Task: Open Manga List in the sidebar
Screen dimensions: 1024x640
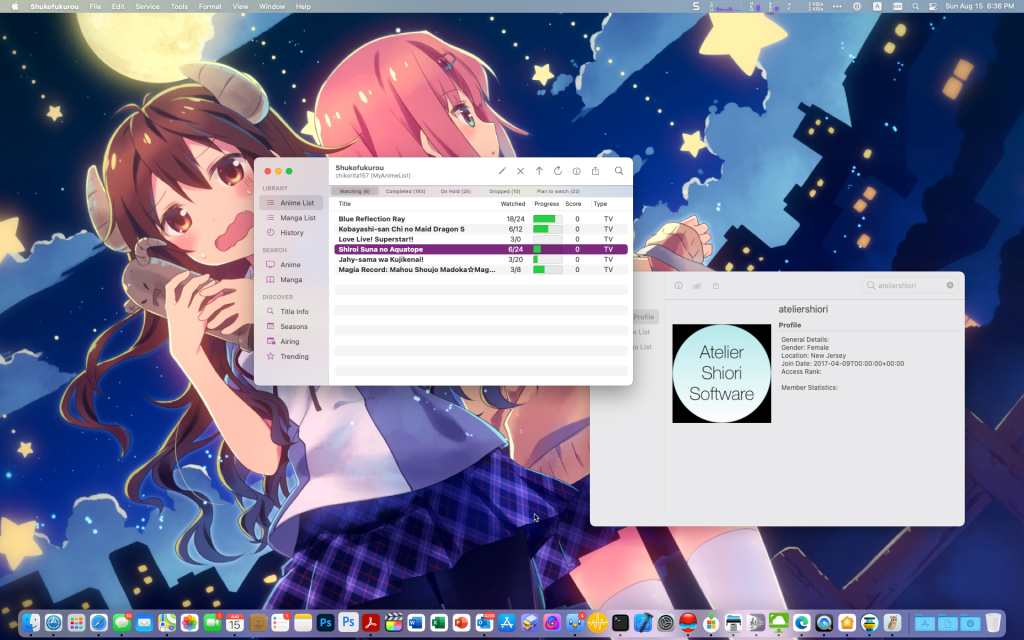Action: pyautogui.click(x=291, y=218)
